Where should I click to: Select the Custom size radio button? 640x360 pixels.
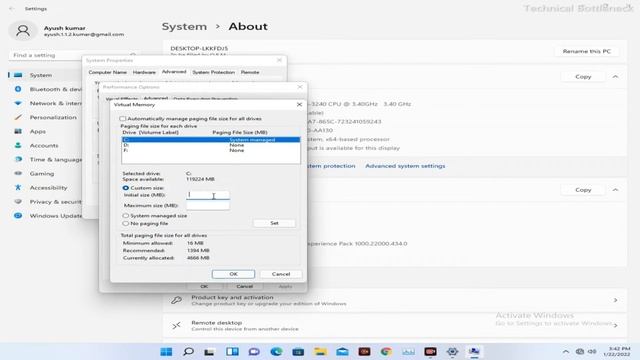(x=126, y=188)
